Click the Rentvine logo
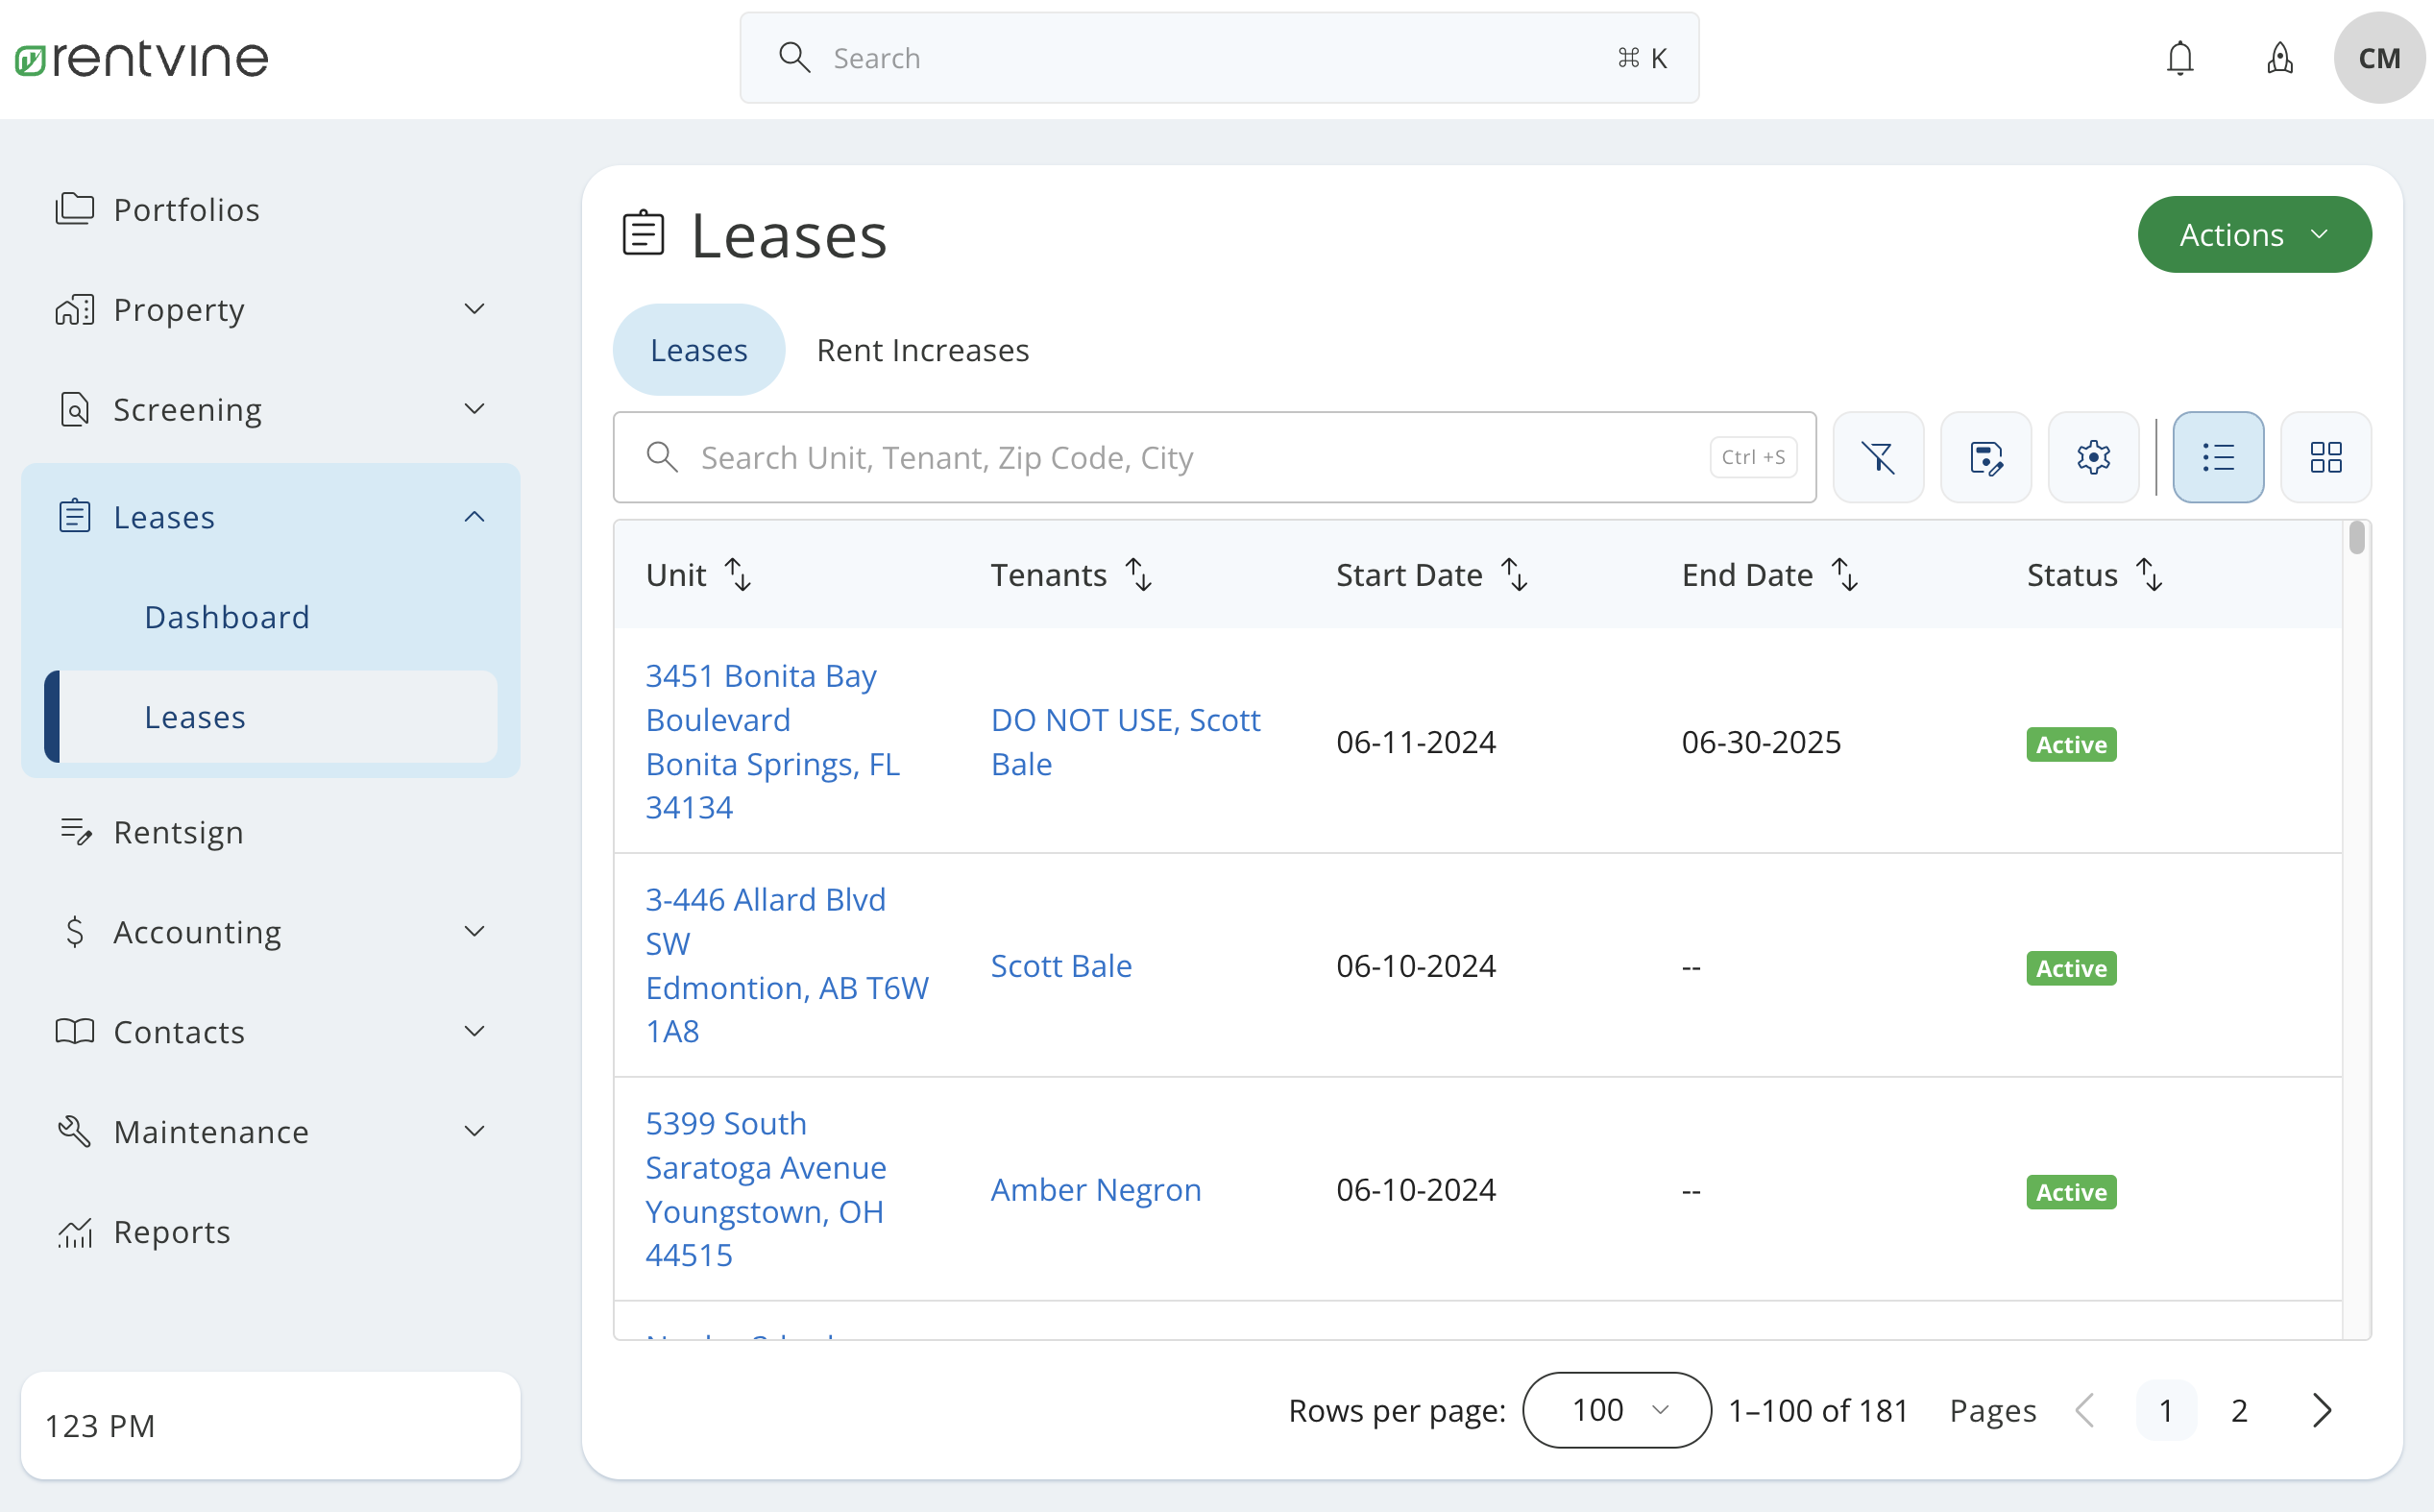The image size is (2434, 1512). click(x=140, y=57)
